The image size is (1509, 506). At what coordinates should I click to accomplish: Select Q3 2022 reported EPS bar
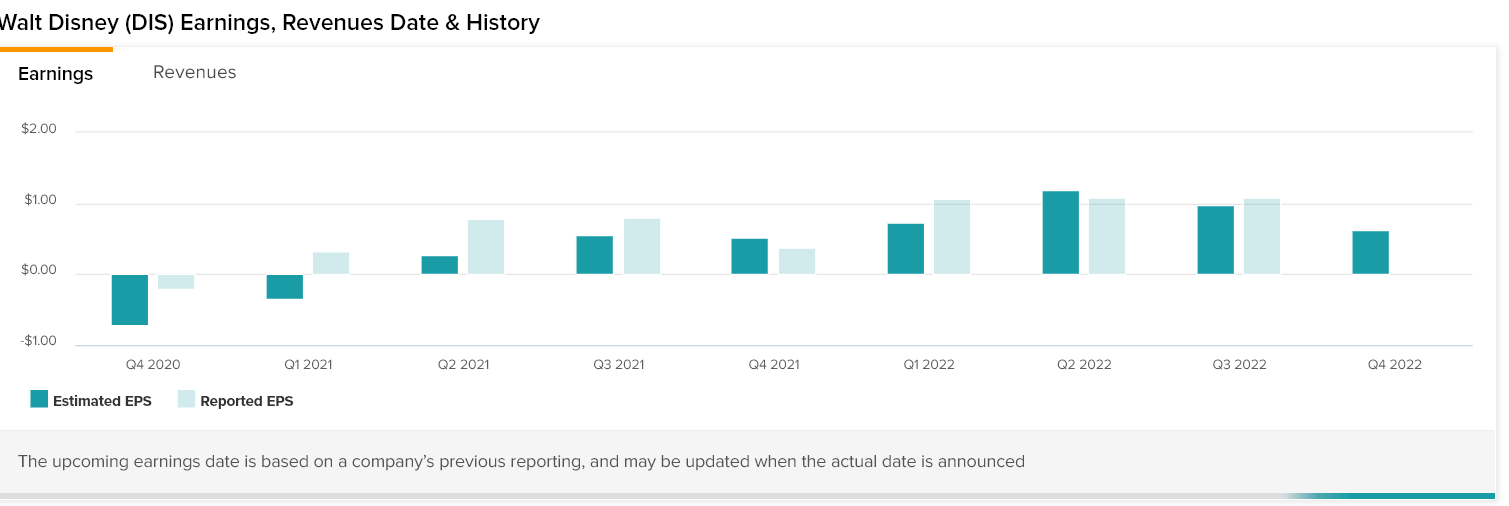click(x=1262, y=236)
